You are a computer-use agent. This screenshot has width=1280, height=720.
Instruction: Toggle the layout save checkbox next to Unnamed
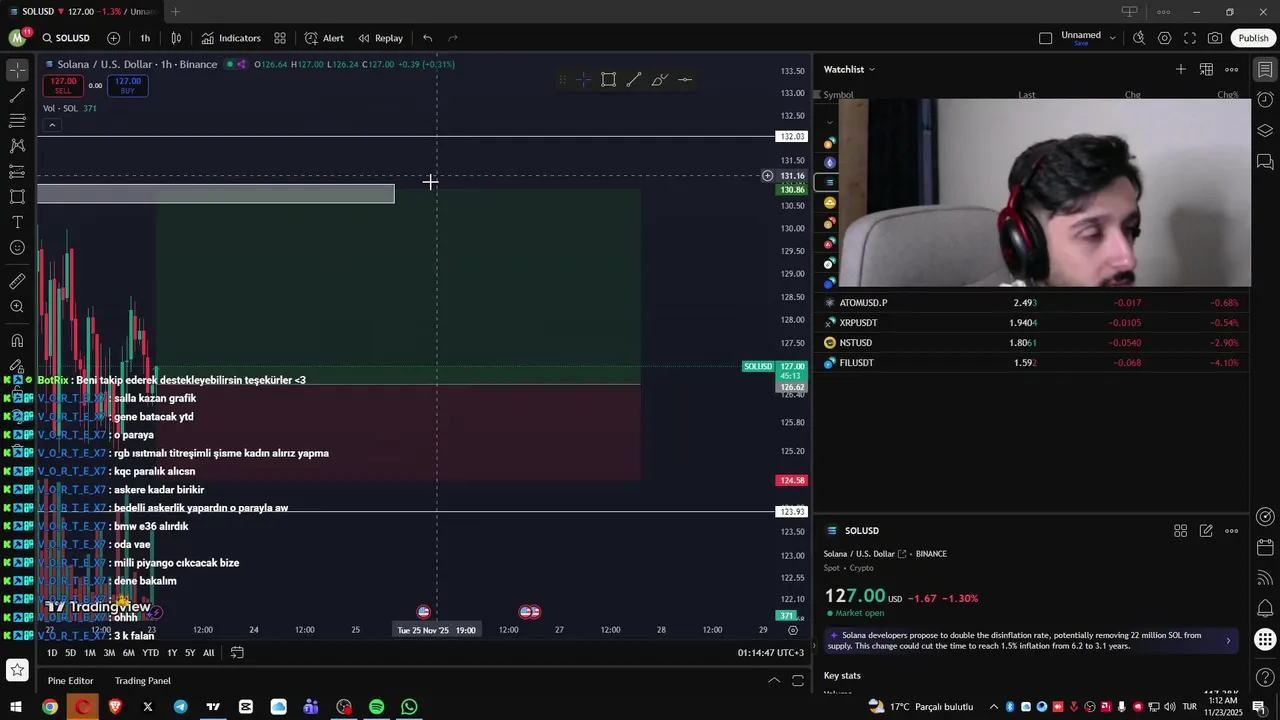pyautogui.click(x=1046, y=38)
